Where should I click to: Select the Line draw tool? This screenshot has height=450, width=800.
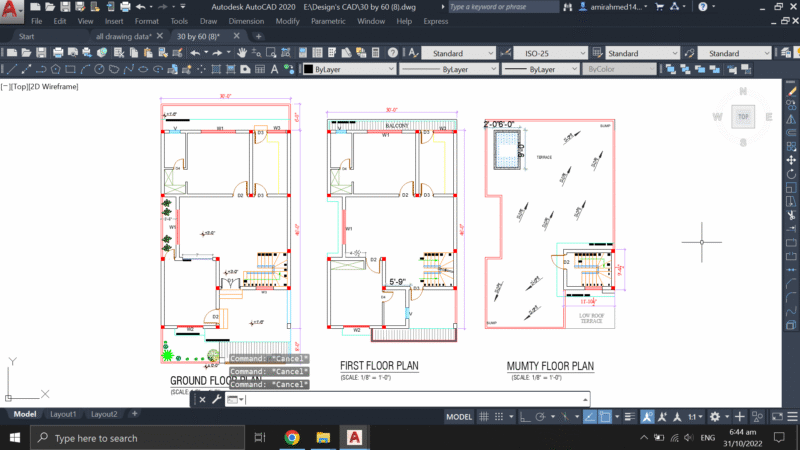click(x=11, y=69)
